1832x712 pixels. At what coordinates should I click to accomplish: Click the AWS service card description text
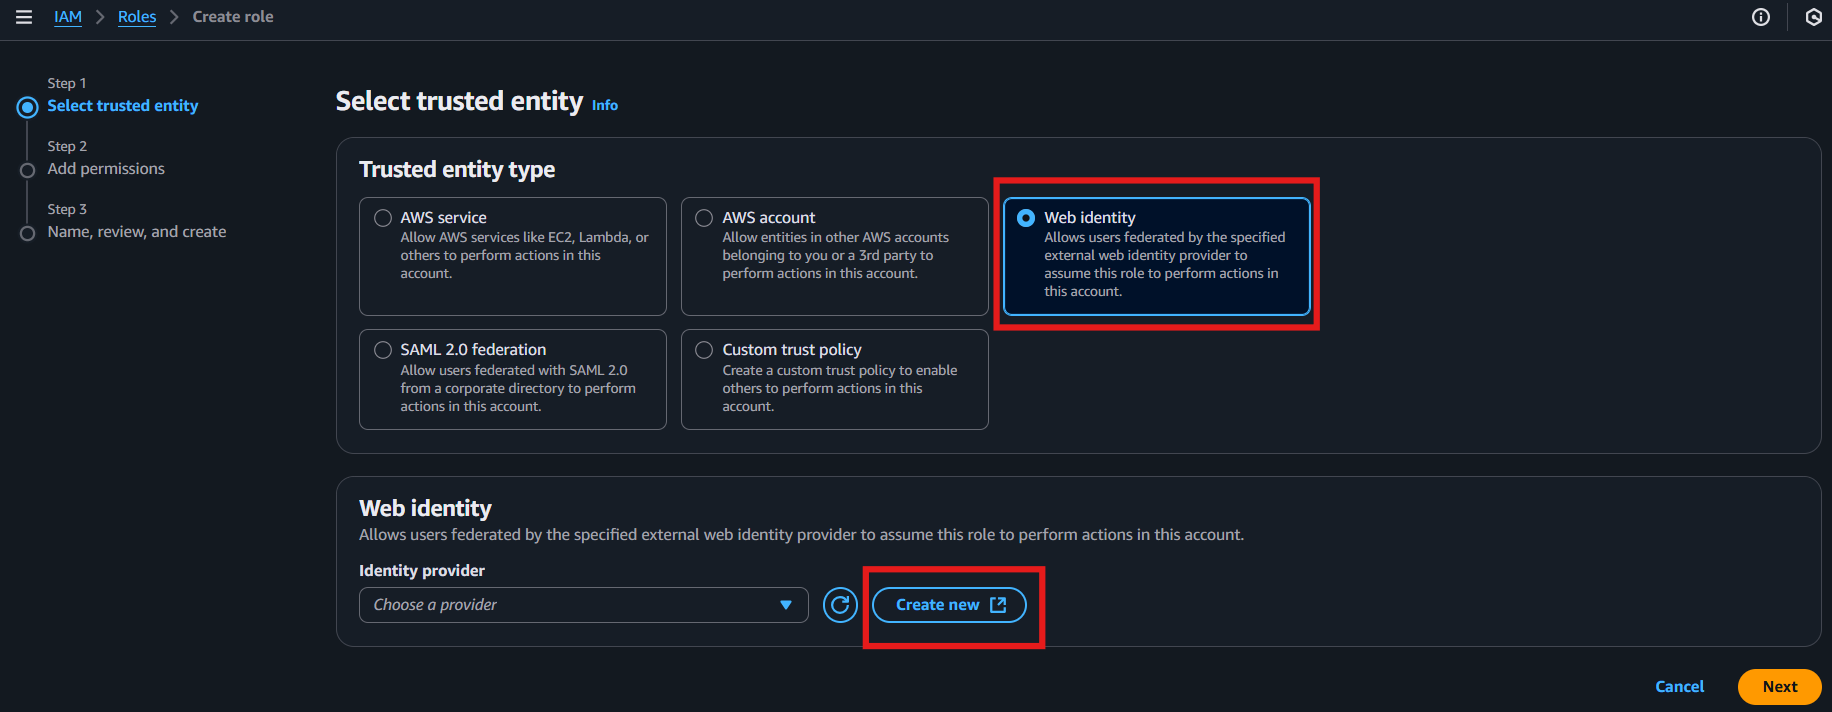click(x=524, y=255)
